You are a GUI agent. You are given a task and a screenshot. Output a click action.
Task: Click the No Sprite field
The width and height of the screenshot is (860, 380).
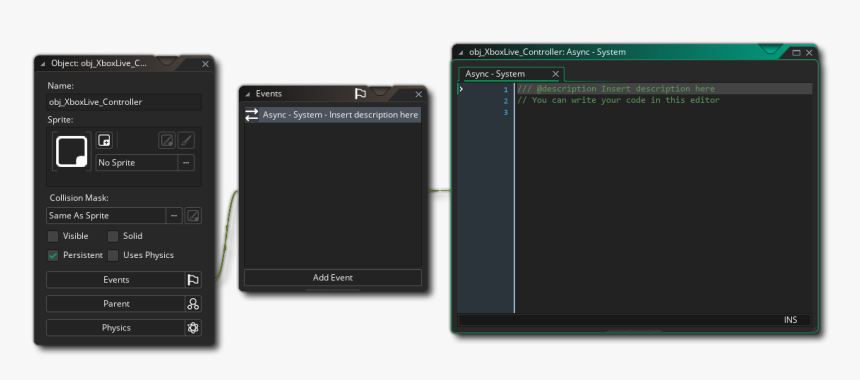[x=137, y=163]
